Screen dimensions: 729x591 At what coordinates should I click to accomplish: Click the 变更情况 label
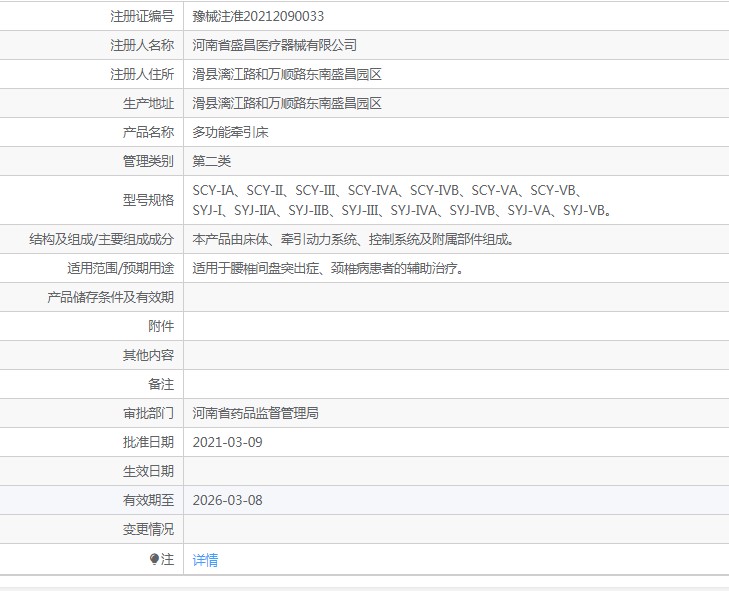(148, 529)
